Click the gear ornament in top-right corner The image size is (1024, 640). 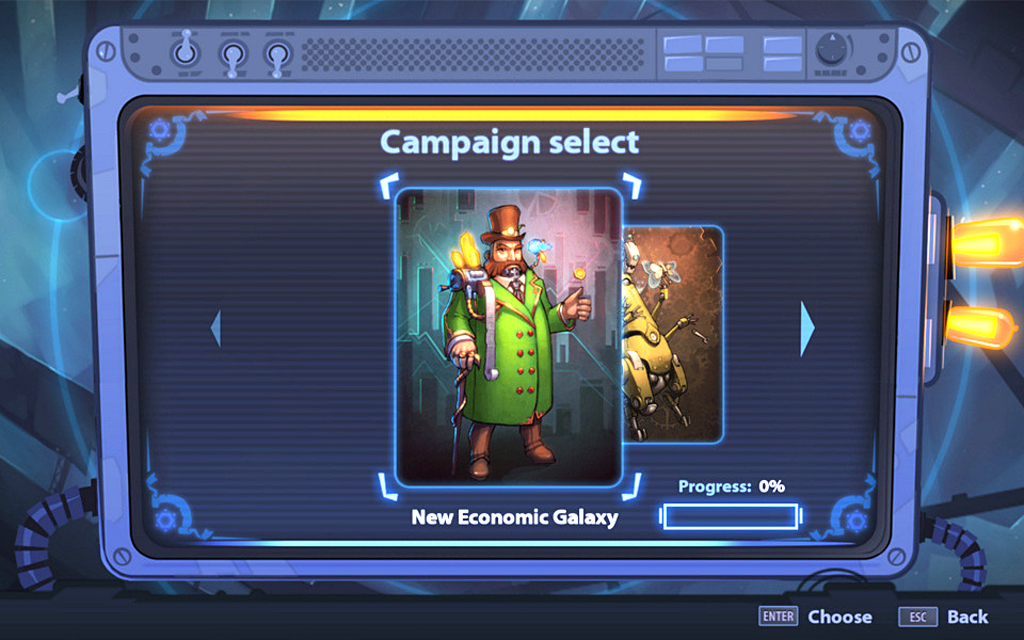click(859, 131)
